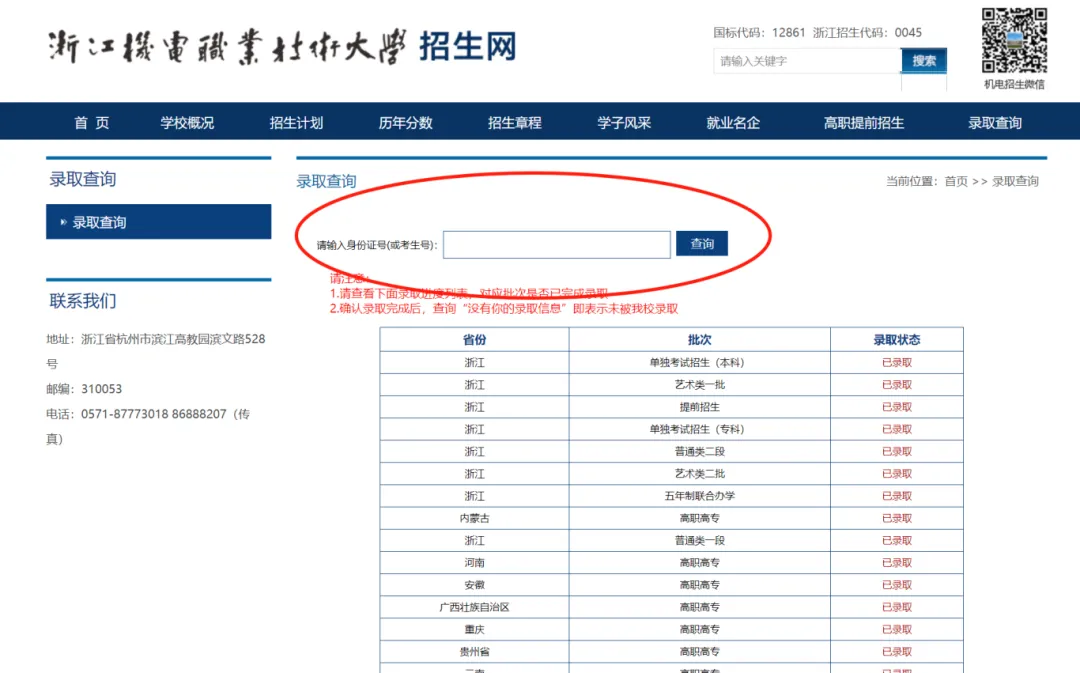This screenshot has width=1080, height=673.
Task: Open 历年分数 in navigation bar
Action: pos(405,123)
